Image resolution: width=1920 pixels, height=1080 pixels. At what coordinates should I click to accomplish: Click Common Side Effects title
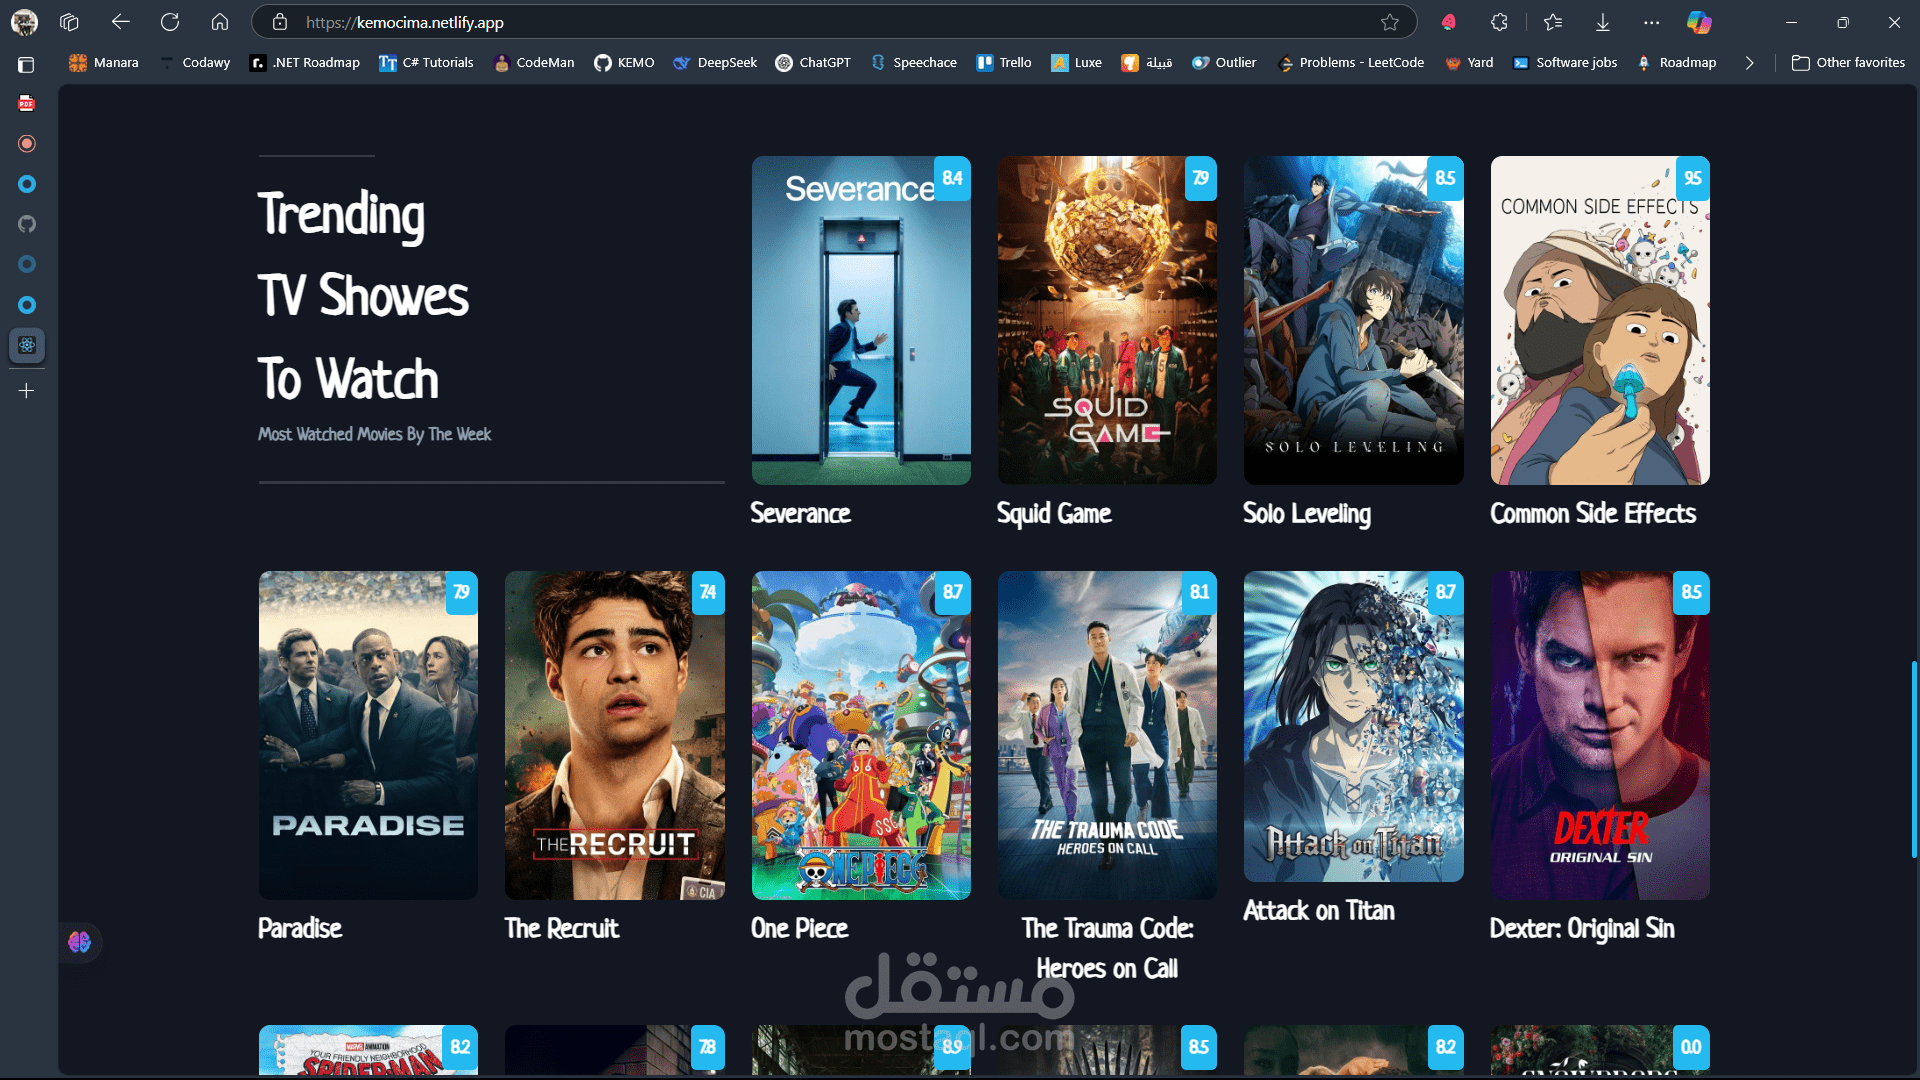click(1593, 513)
